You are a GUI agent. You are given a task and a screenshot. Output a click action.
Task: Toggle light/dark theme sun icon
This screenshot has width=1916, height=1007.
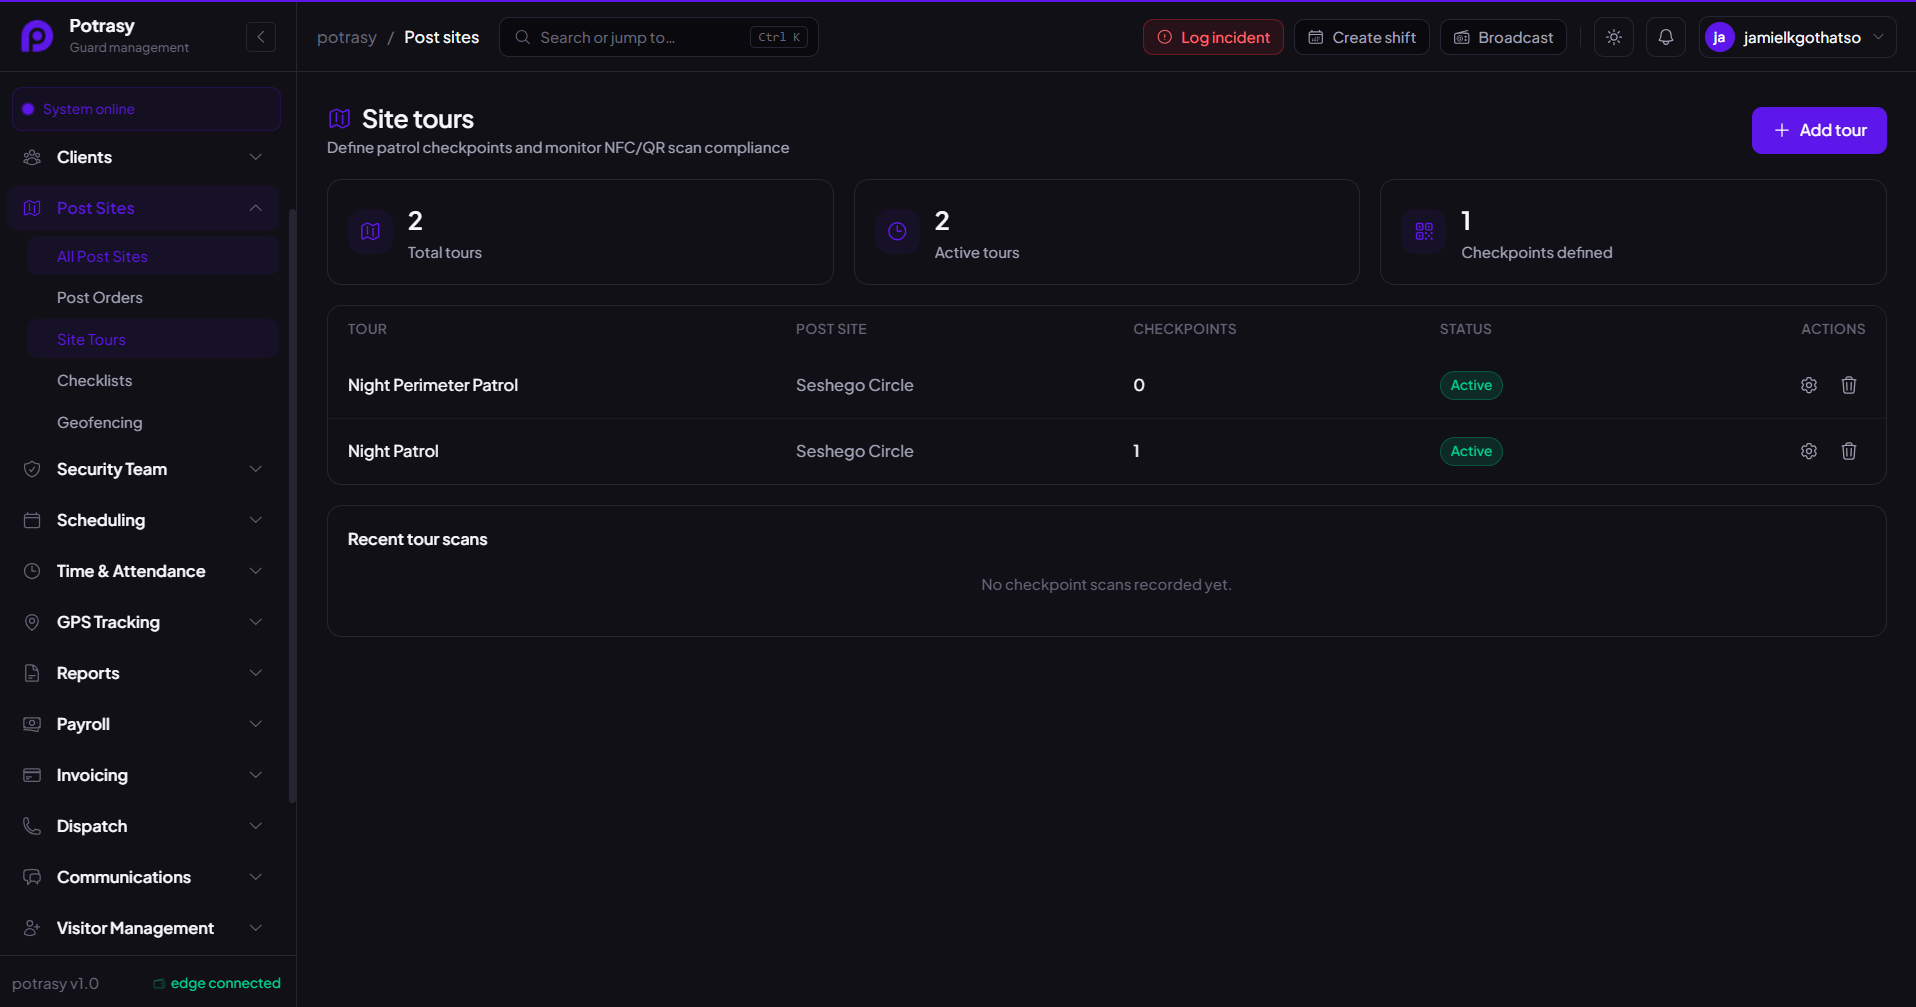pyautogui.click(x=1614, y=37)
